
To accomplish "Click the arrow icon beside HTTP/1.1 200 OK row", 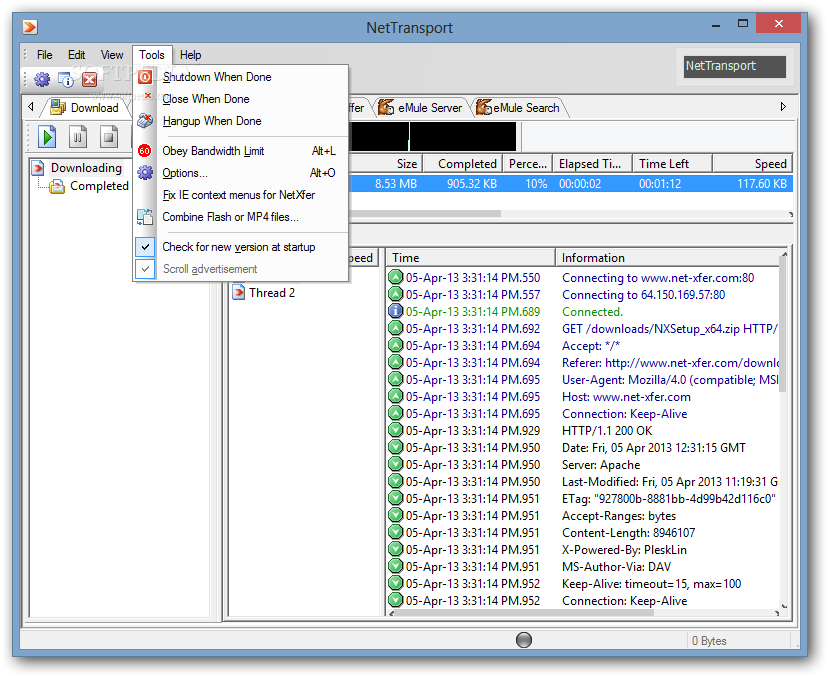I will click(x=396, y=430).
